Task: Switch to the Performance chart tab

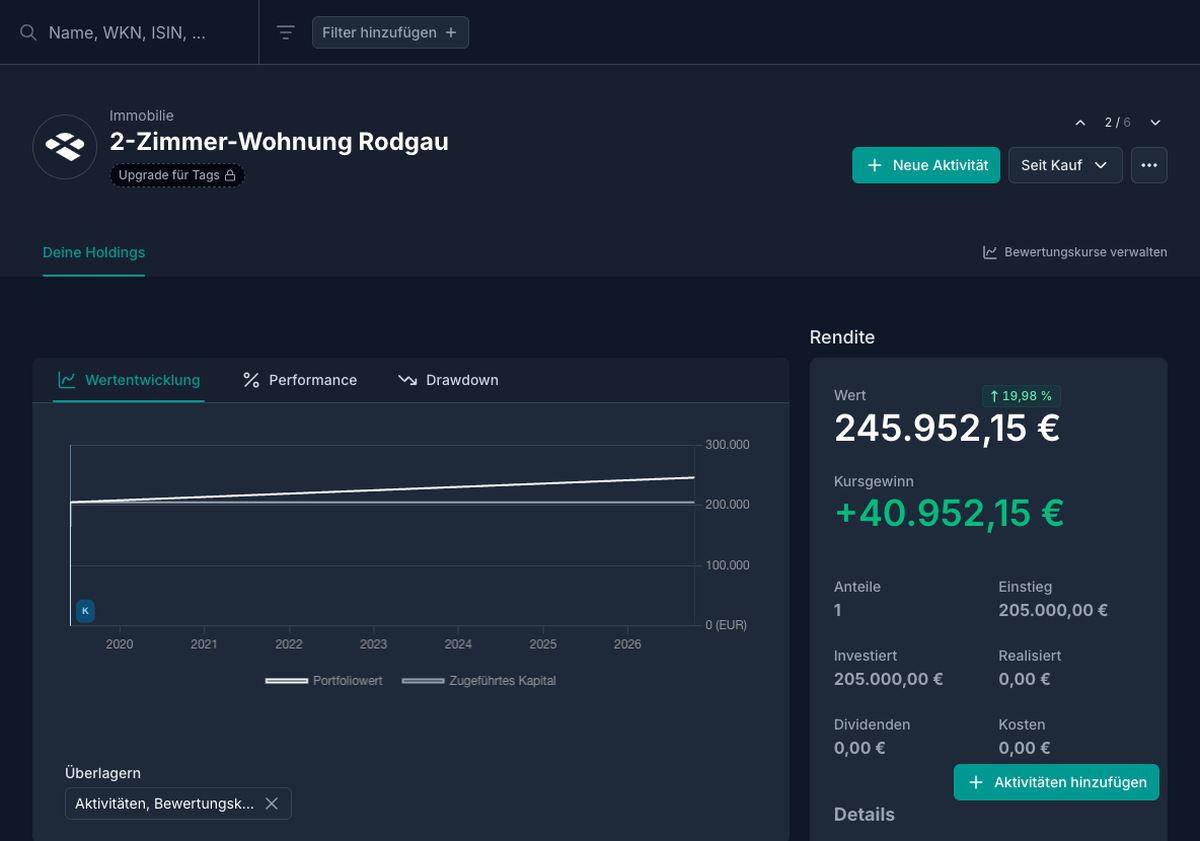Action: click(300, 380)
